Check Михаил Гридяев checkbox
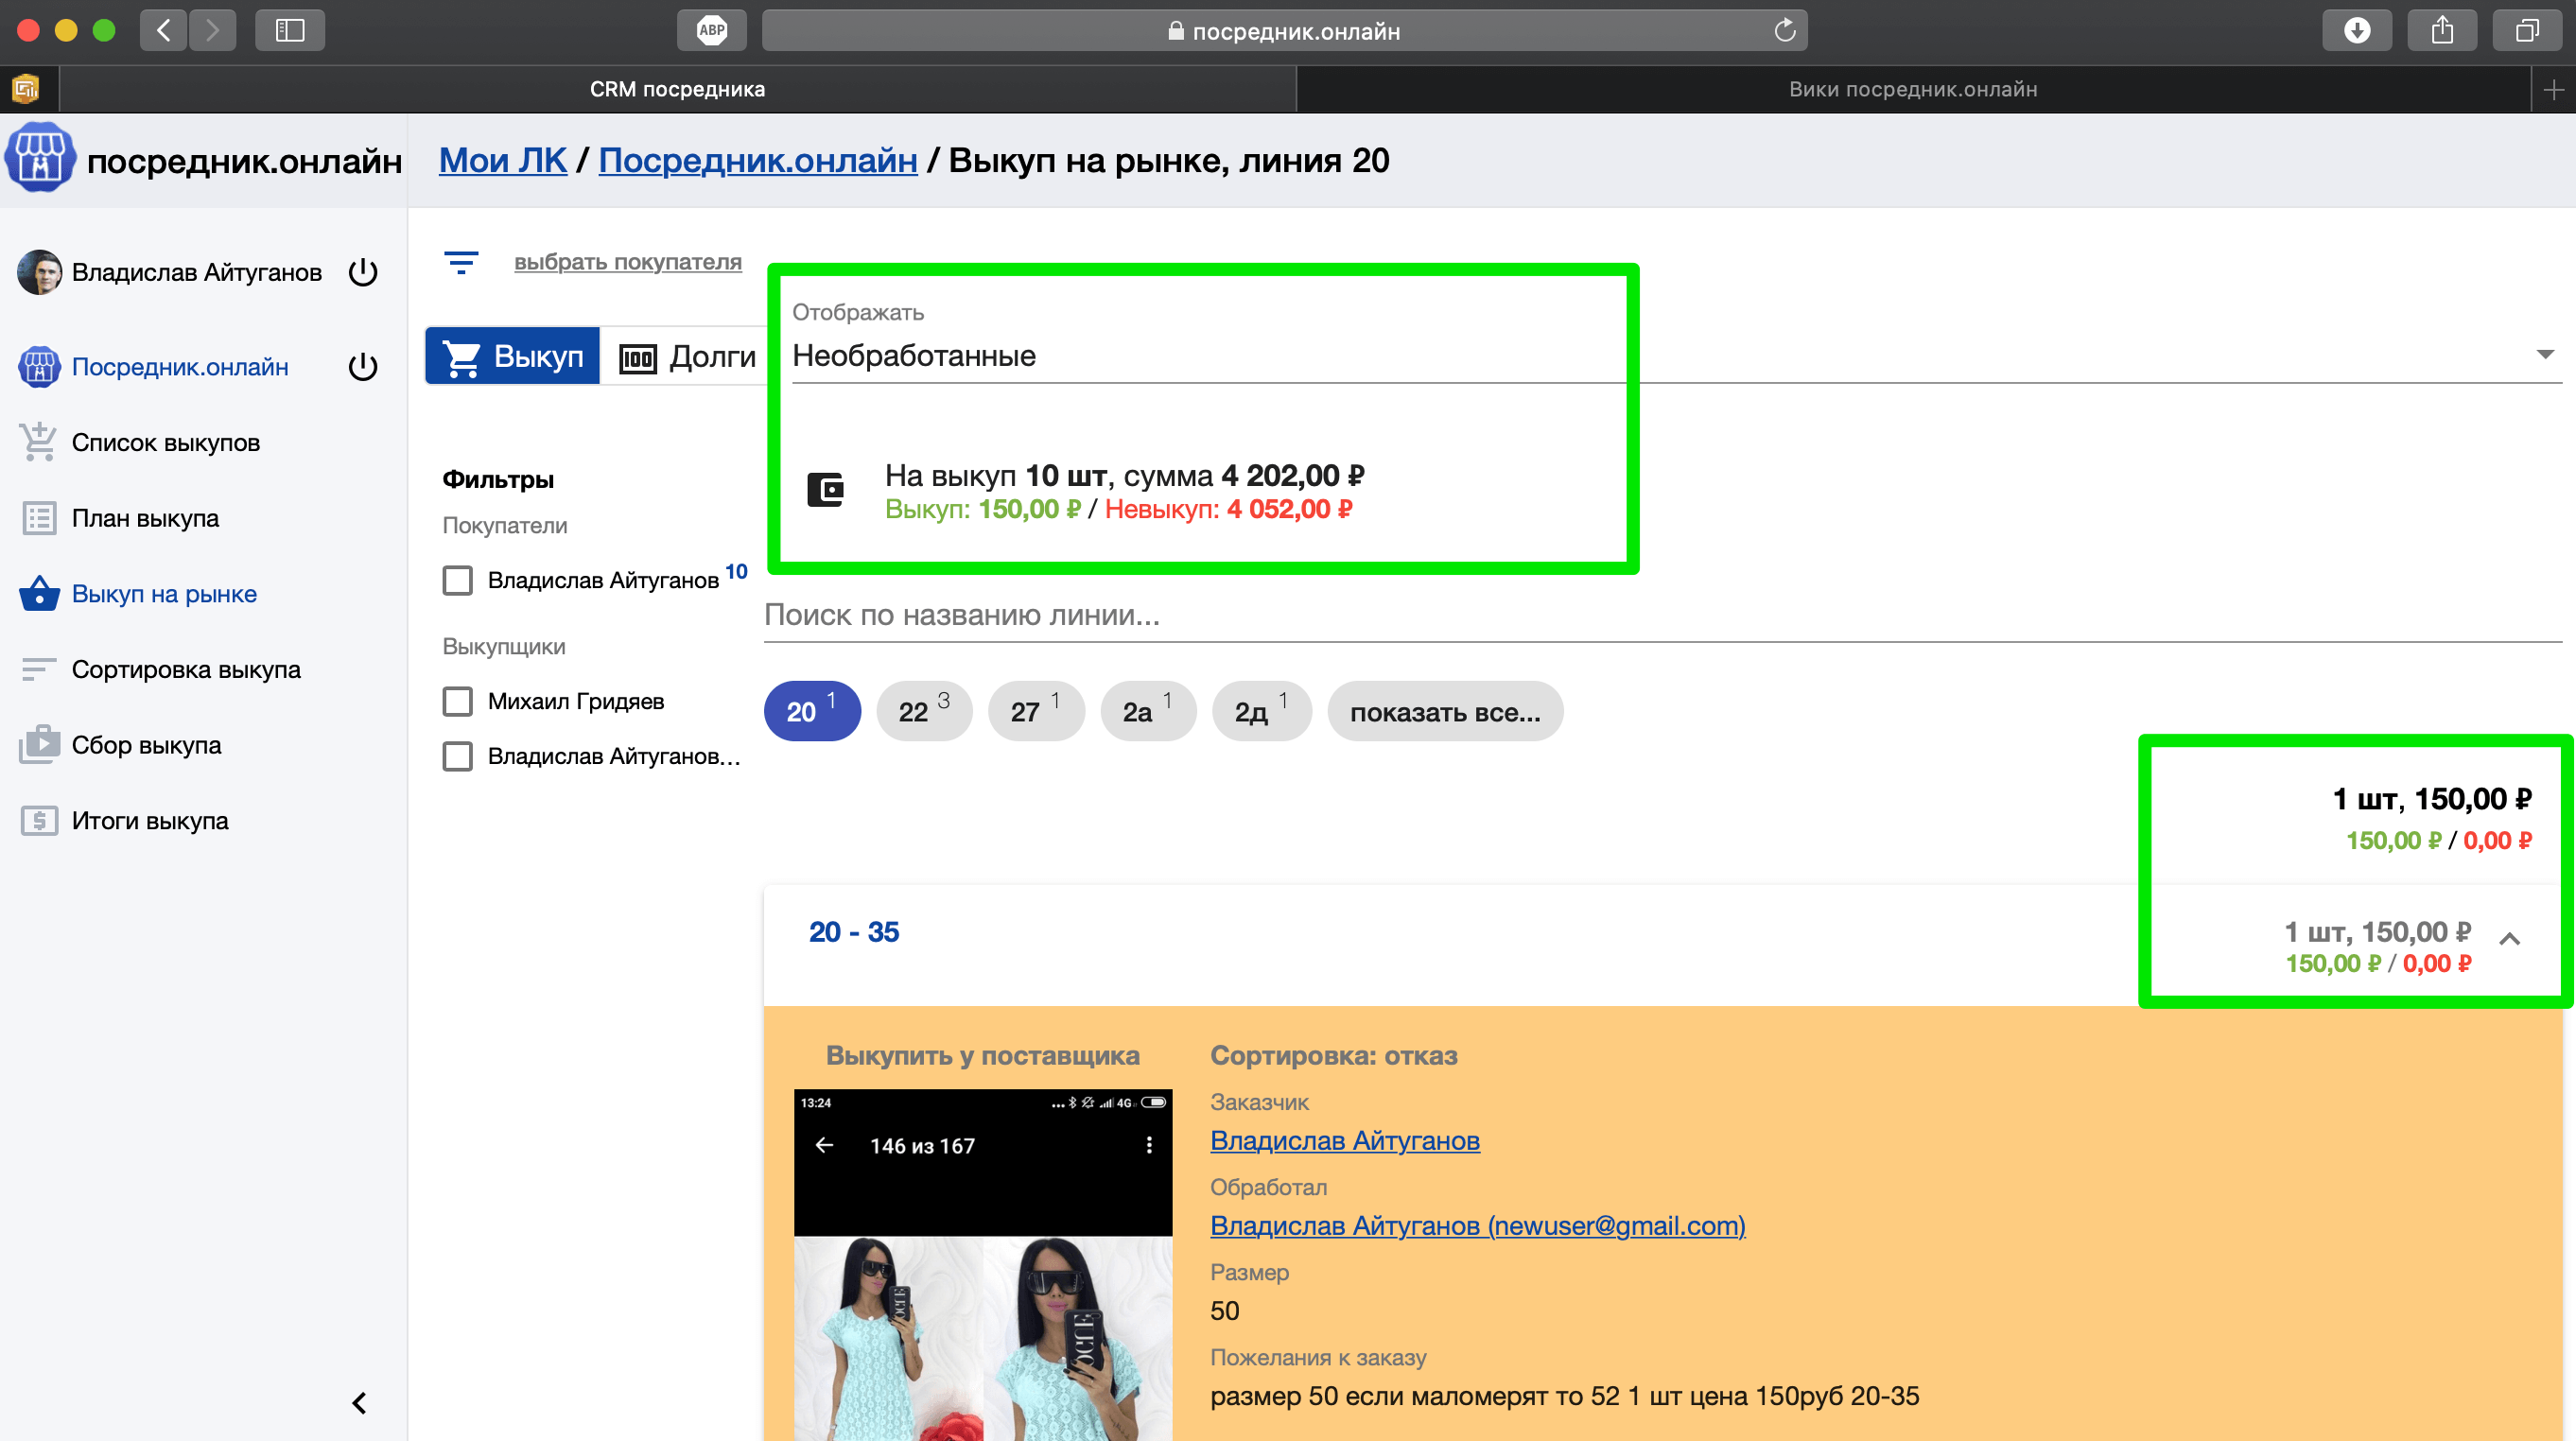Image resolution: width=2576 pixels, height=1441 pixels. 457,701
